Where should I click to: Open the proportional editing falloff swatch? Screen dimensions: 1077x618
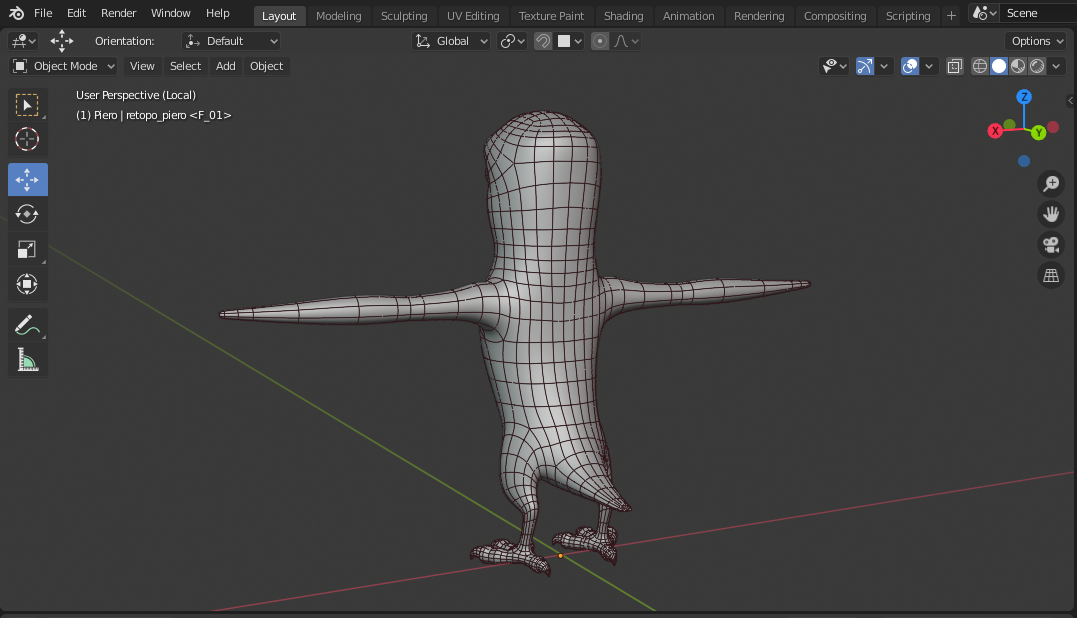click(x=618, y=41)
